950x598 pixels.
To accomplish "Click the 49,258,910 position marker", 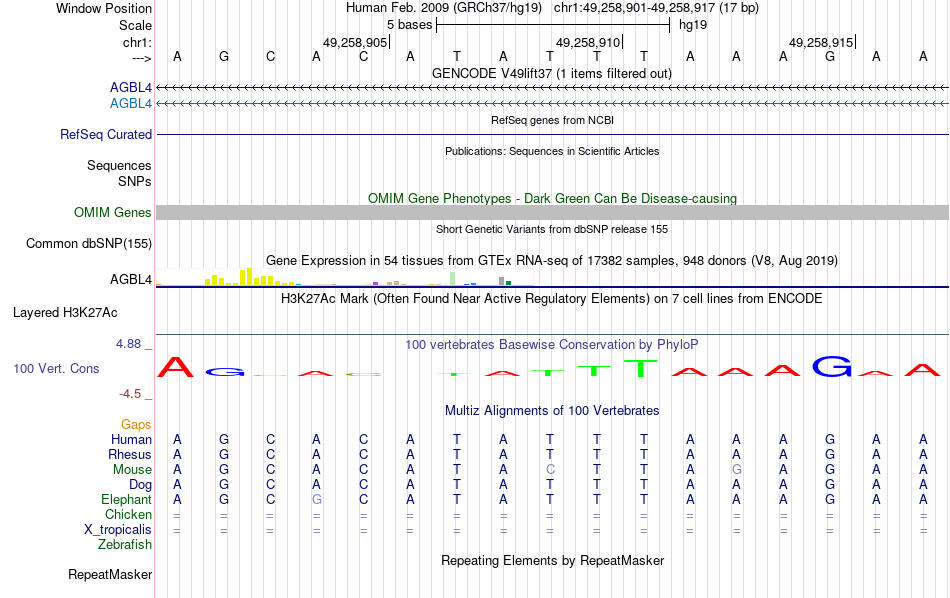I will [x=588, y=42].
